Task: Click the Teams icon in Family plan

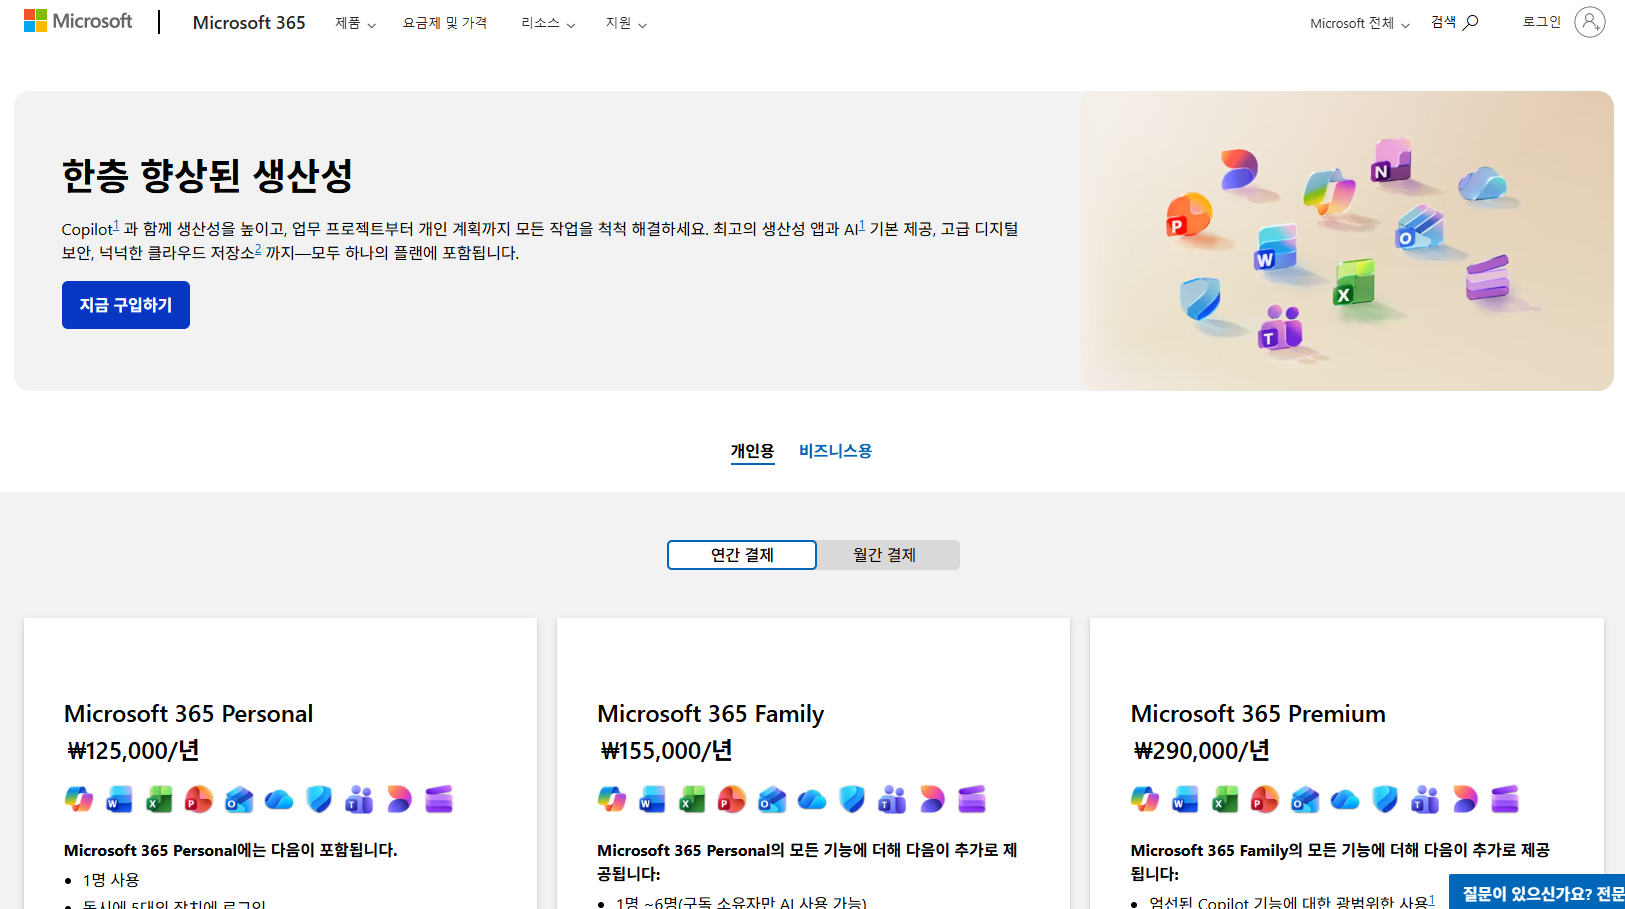Action: (x=892, y=799)
